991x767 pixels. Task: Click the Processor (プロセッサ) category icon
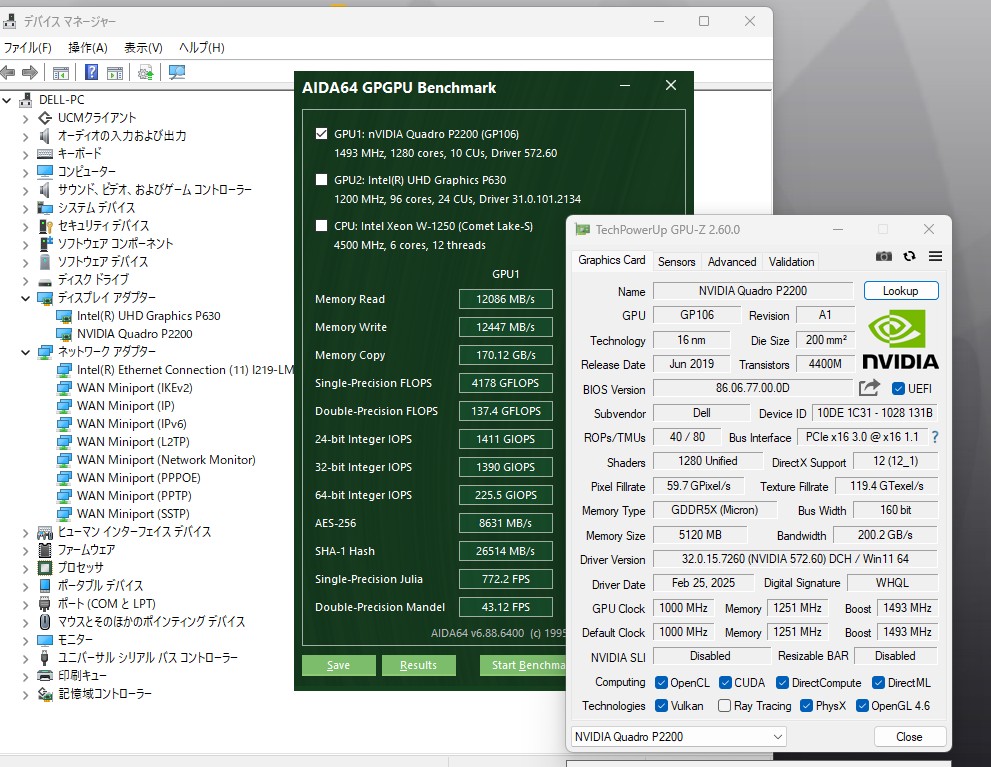coord(45,567)
